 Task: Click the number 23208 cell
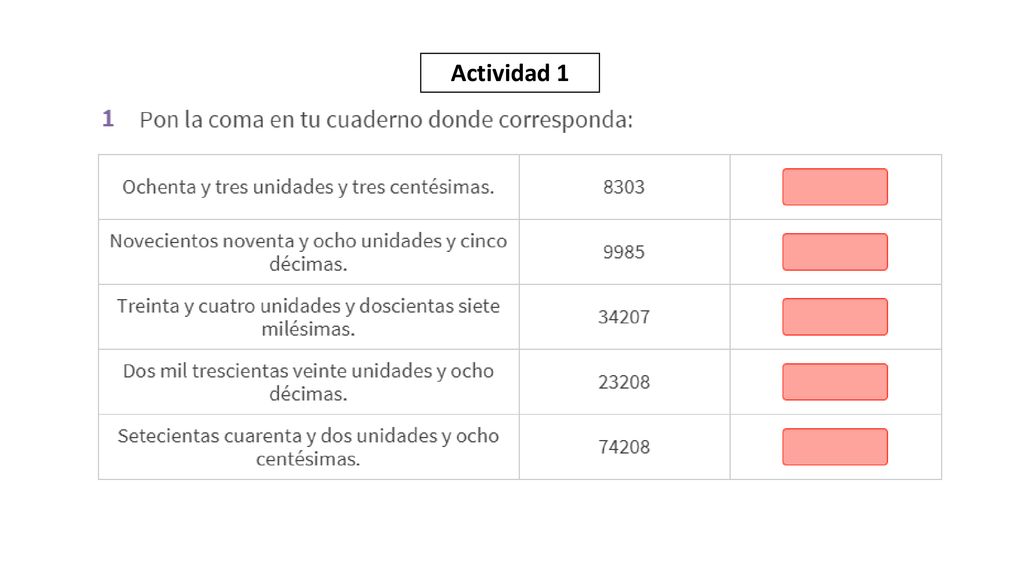point(624,382)
